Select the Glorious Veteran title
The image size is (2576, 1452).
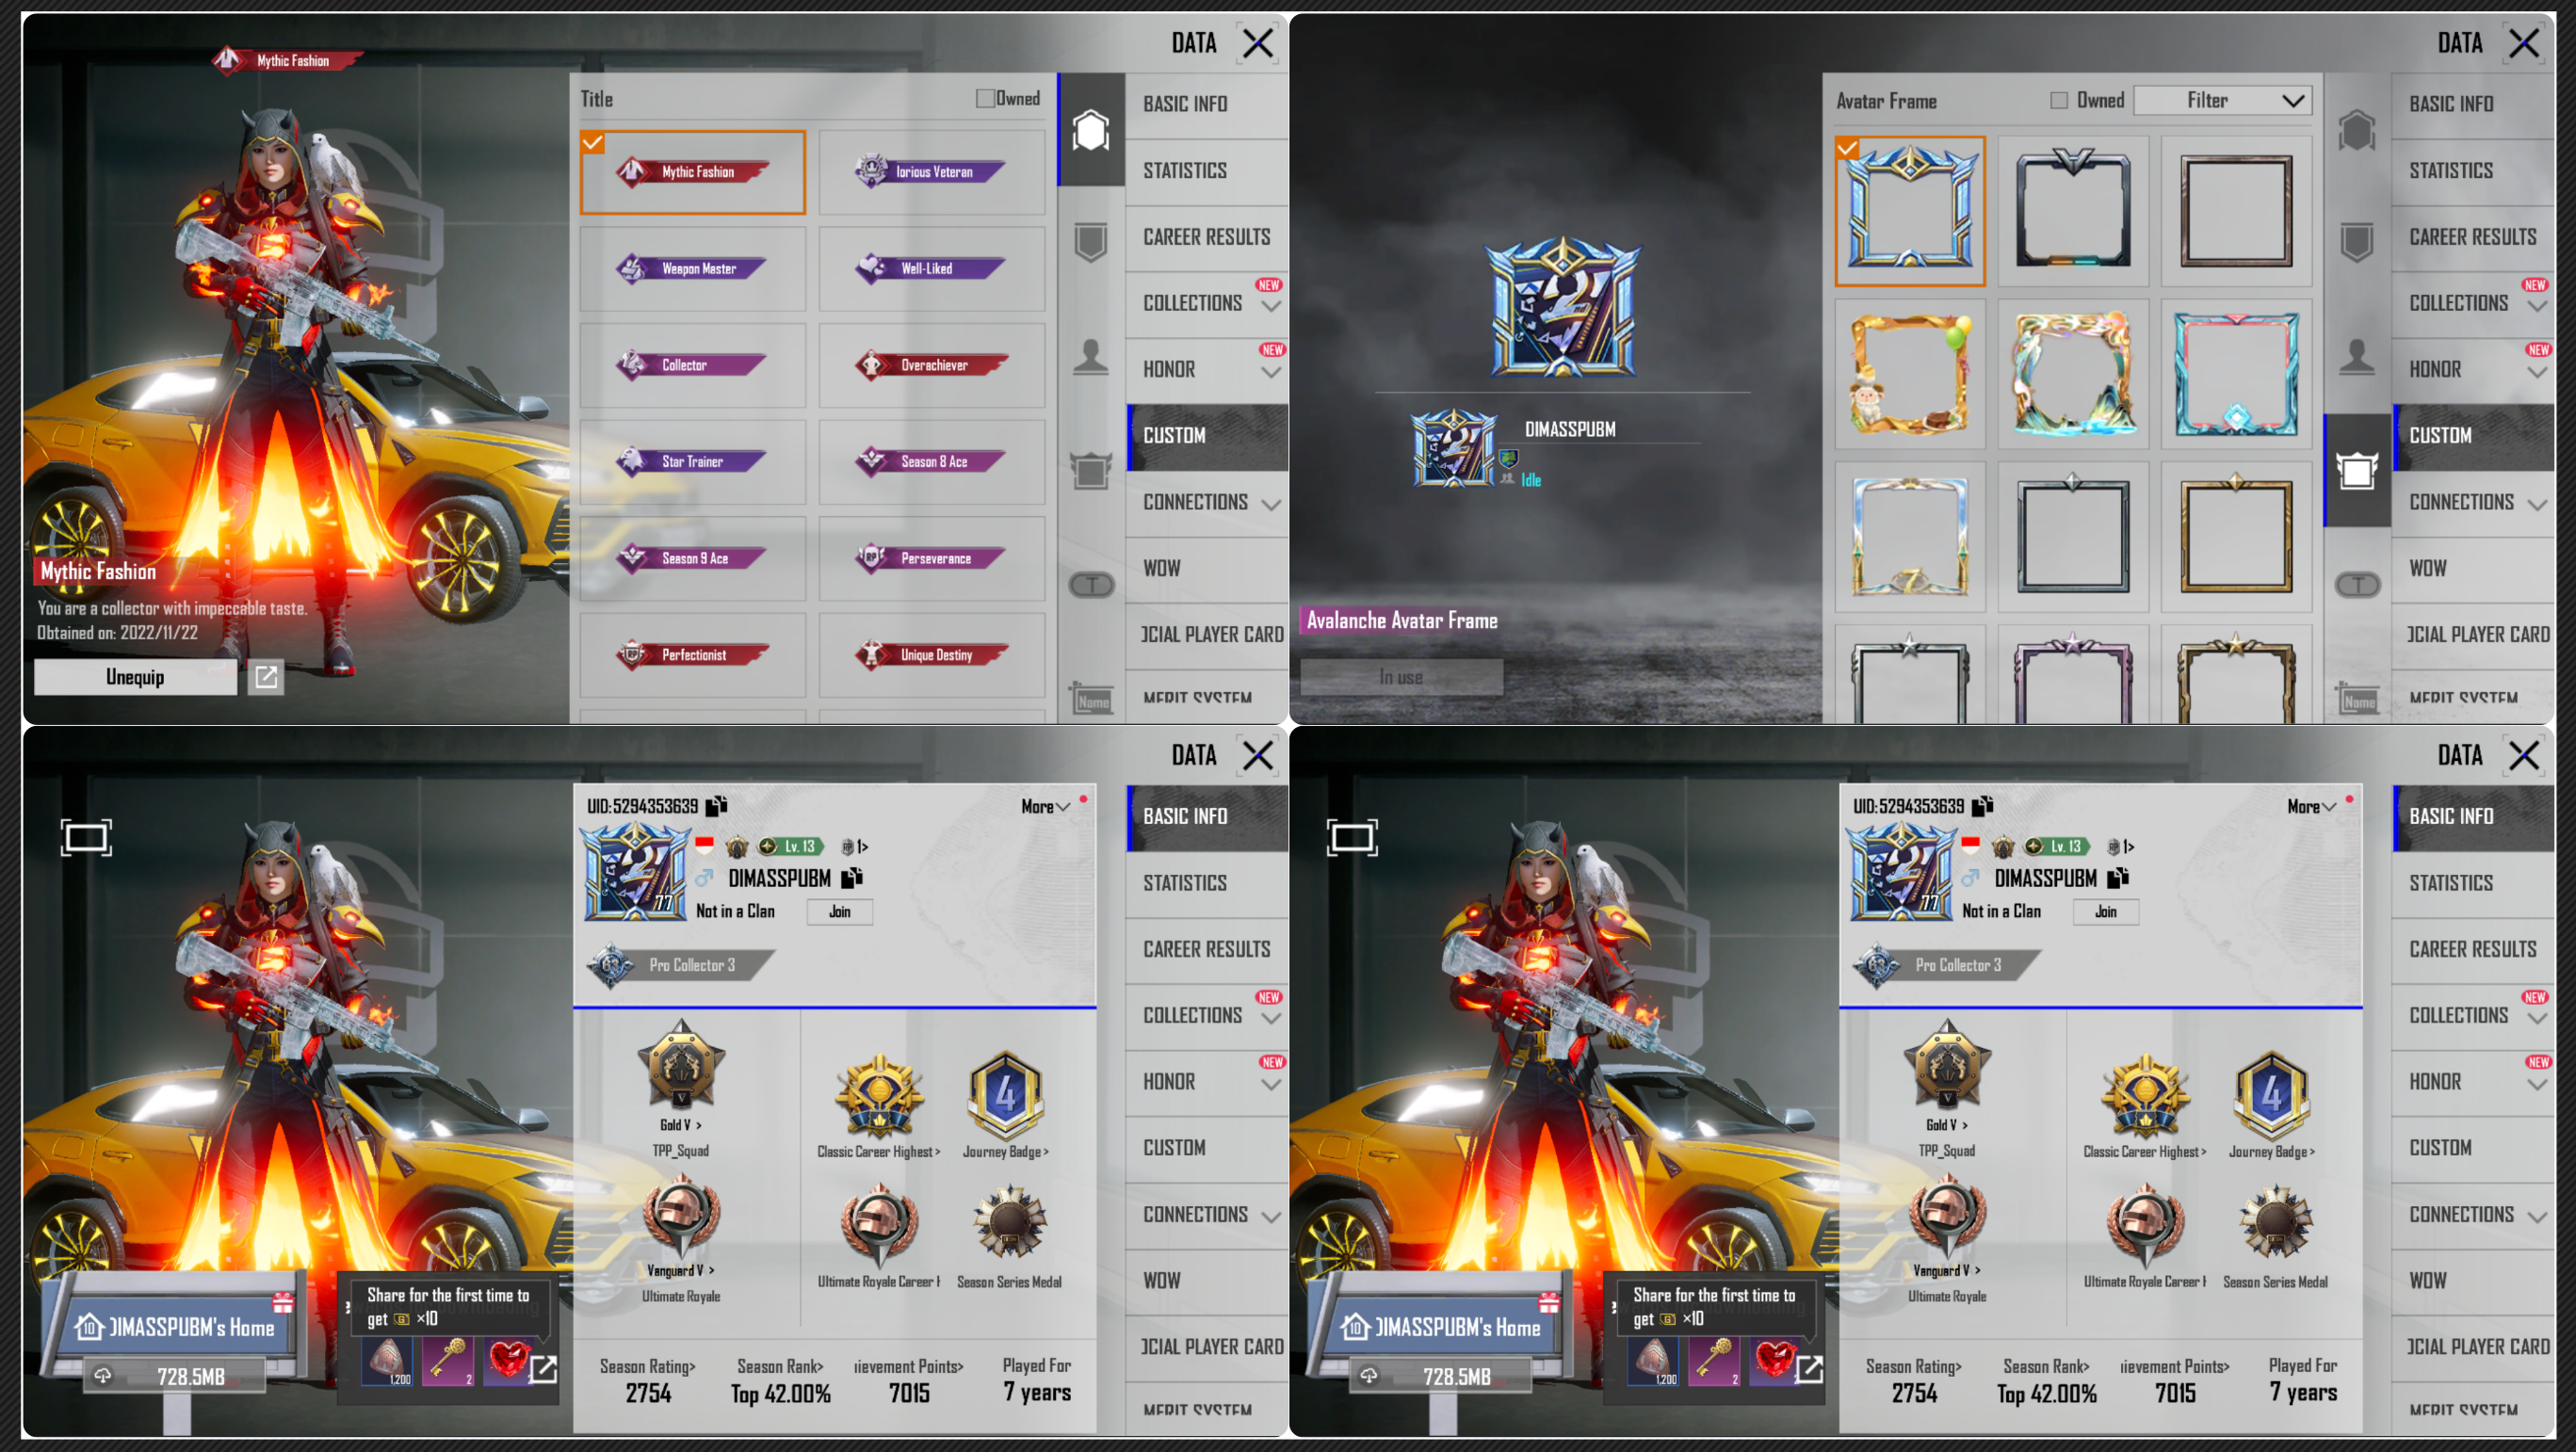[x=931, y=172]
